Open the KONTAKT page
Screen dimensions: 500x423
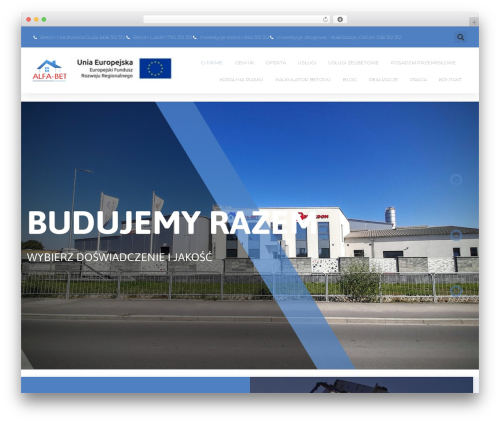click(450, 79)
